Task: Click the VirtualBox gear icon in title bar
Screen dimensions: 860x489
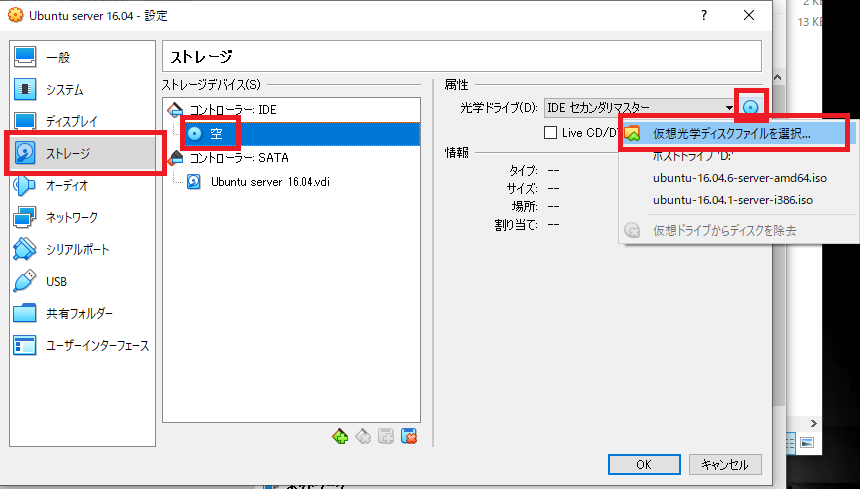Action: (15, 15)
